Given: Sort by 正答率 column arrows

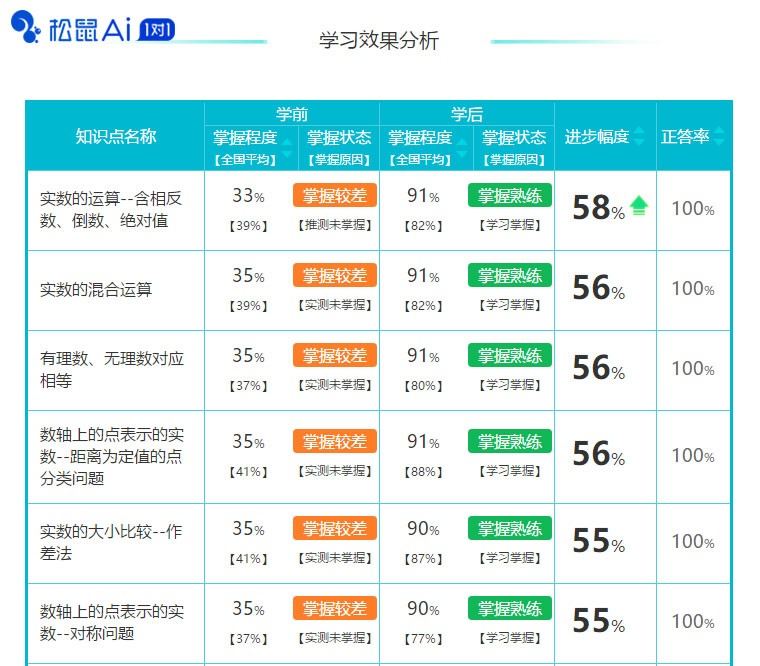Looking at the screenshot, I should click(719, 136).
